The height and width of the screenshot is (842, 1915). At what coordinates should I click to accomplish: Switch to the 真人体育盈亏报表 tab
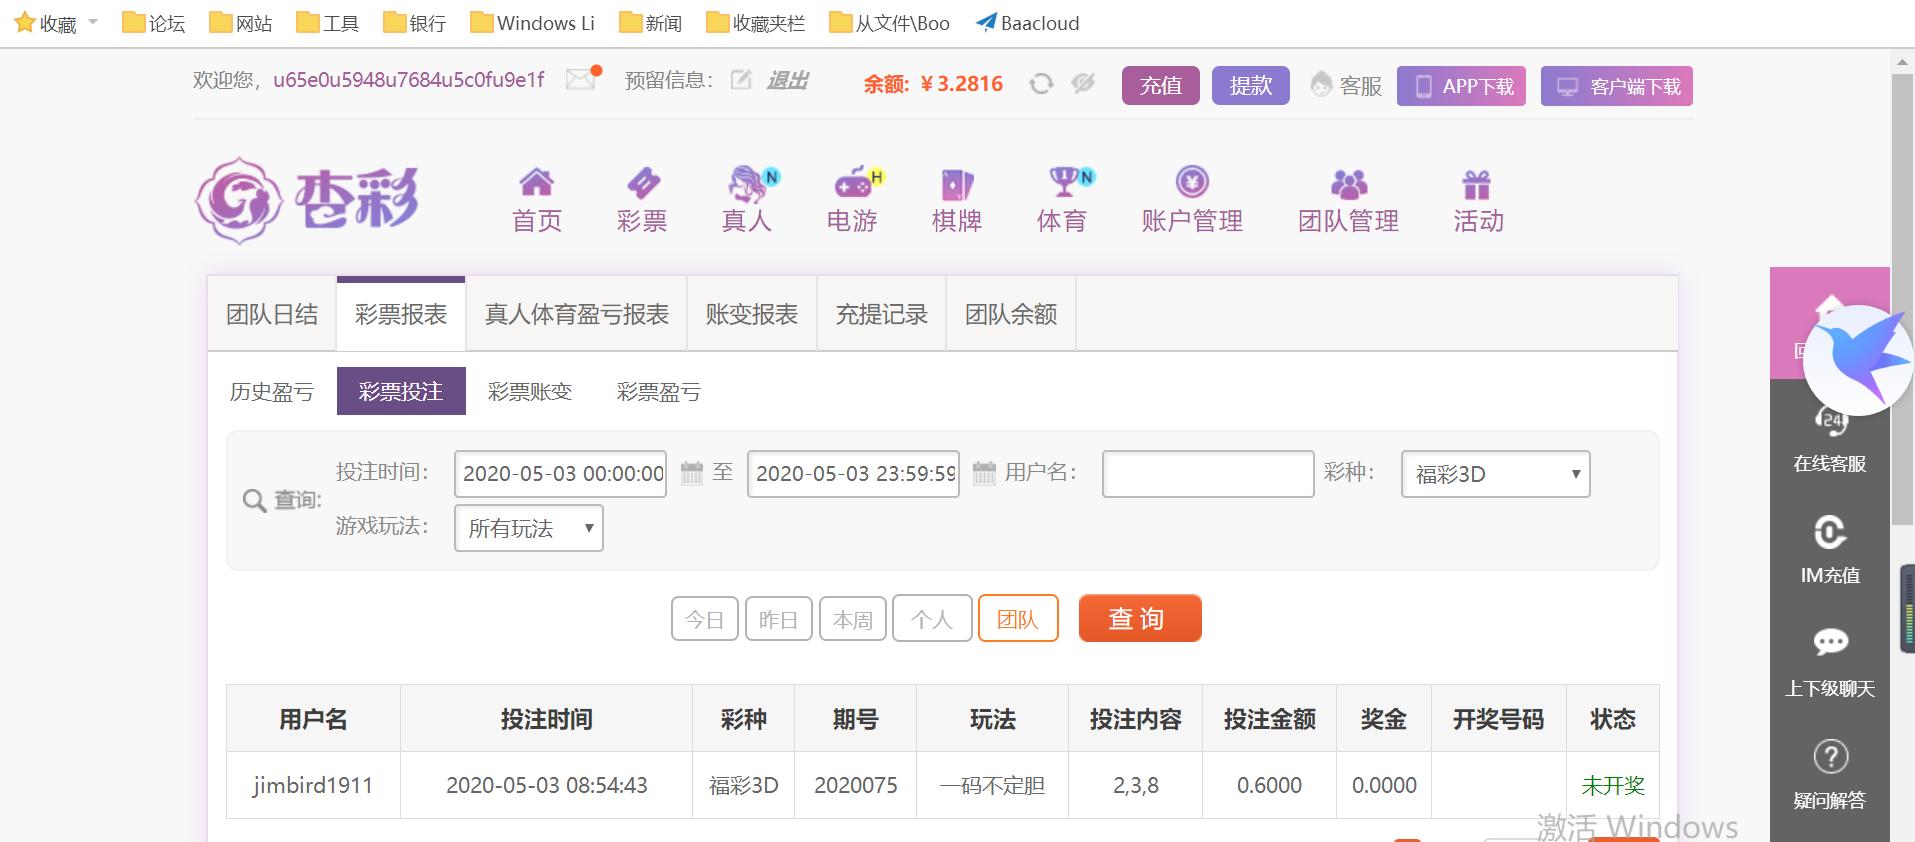click(x=577, y=314)
